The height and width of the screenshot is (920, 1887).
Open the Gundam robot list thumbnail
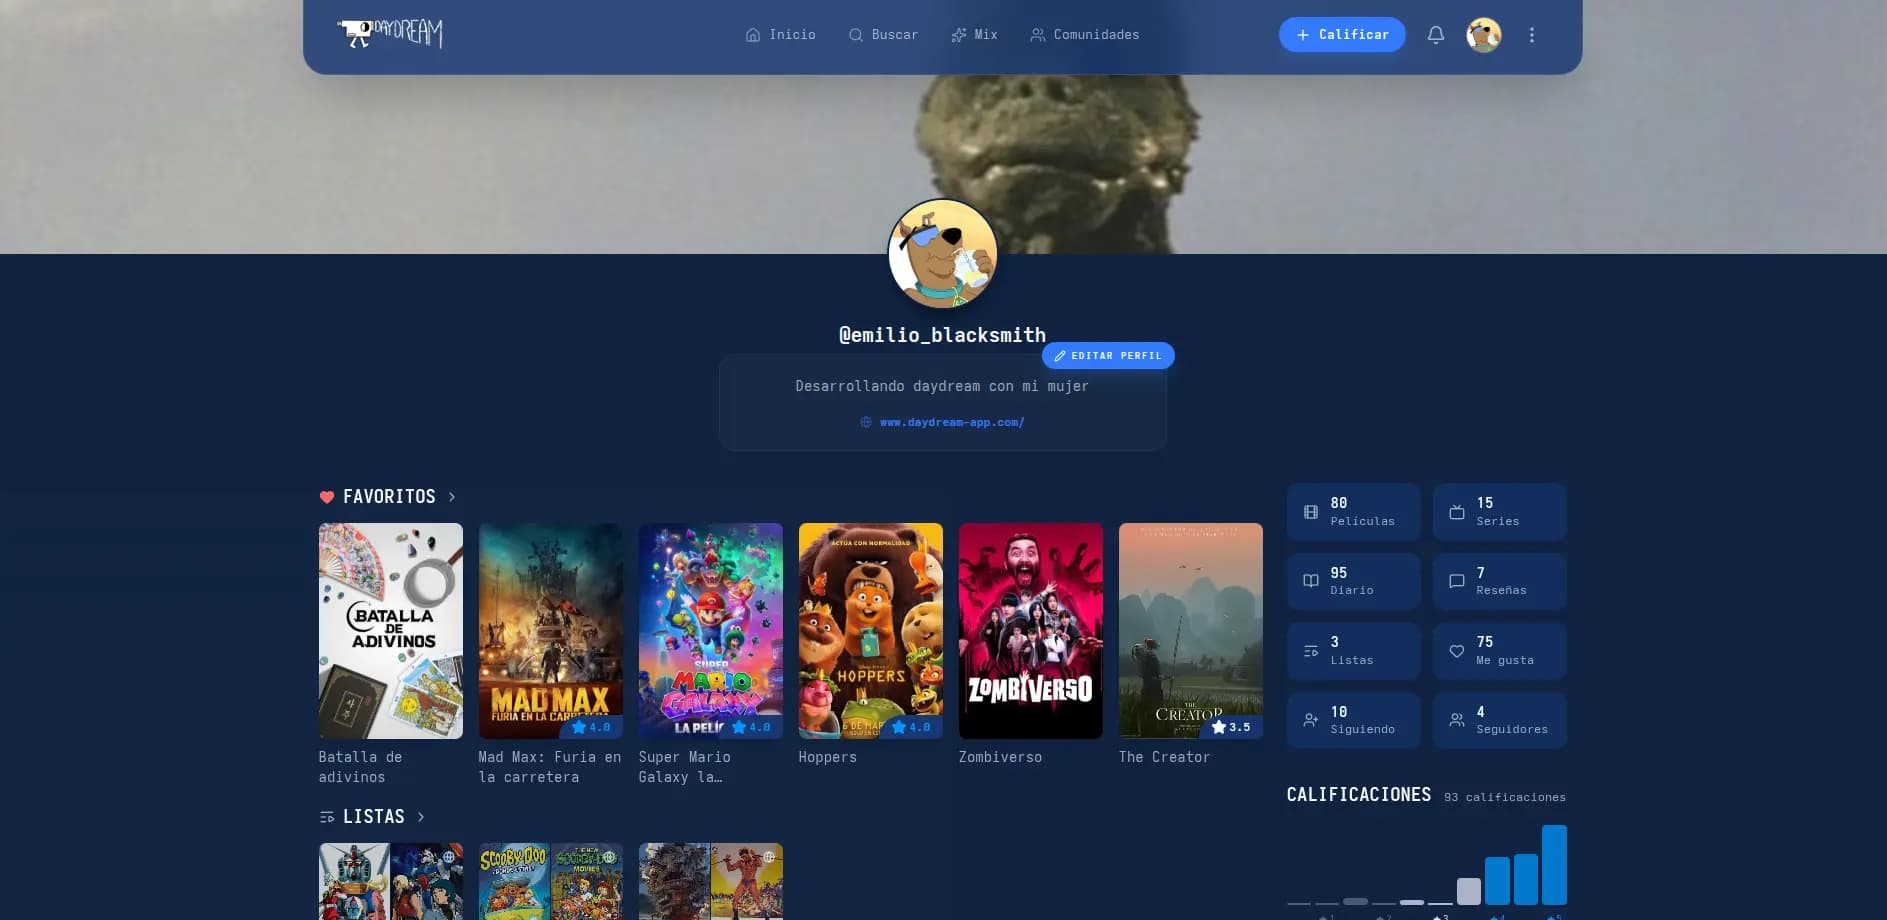pos(391,881)
